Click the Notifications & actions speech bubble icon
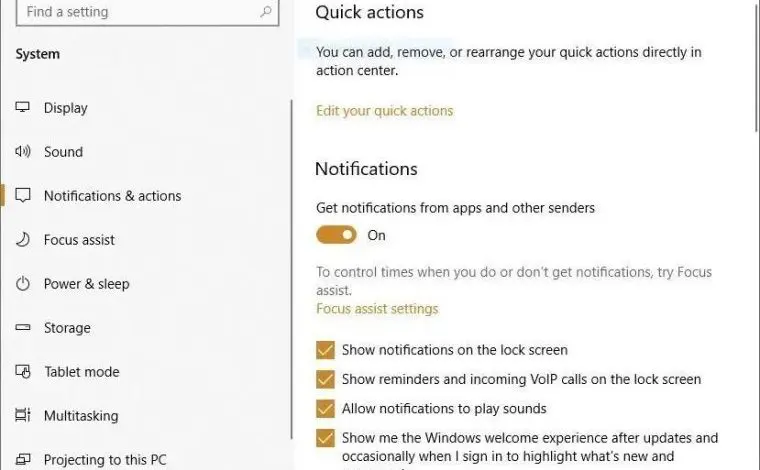The image size is (760, 470). [x=23, y=195]
